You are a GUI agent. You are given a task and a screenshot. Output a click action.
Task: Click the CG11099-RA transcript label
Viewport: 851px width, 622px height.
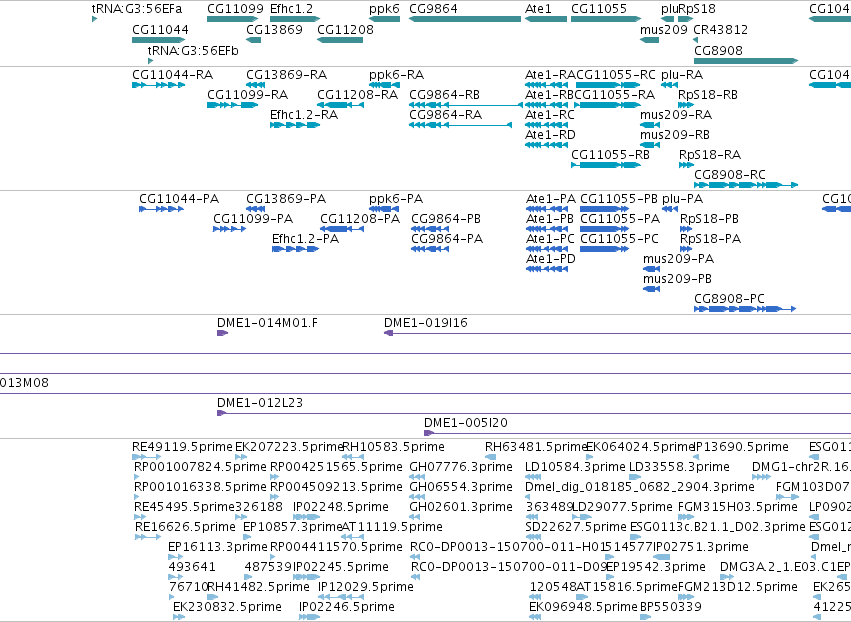coord(247,95)
